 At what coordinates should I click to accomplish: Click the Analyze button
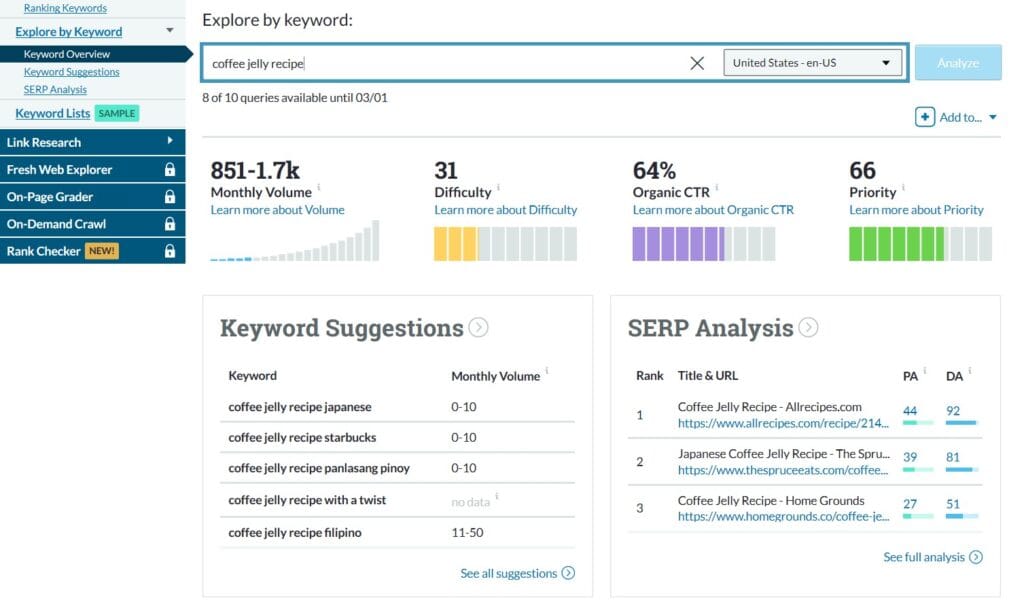[957, 62]
